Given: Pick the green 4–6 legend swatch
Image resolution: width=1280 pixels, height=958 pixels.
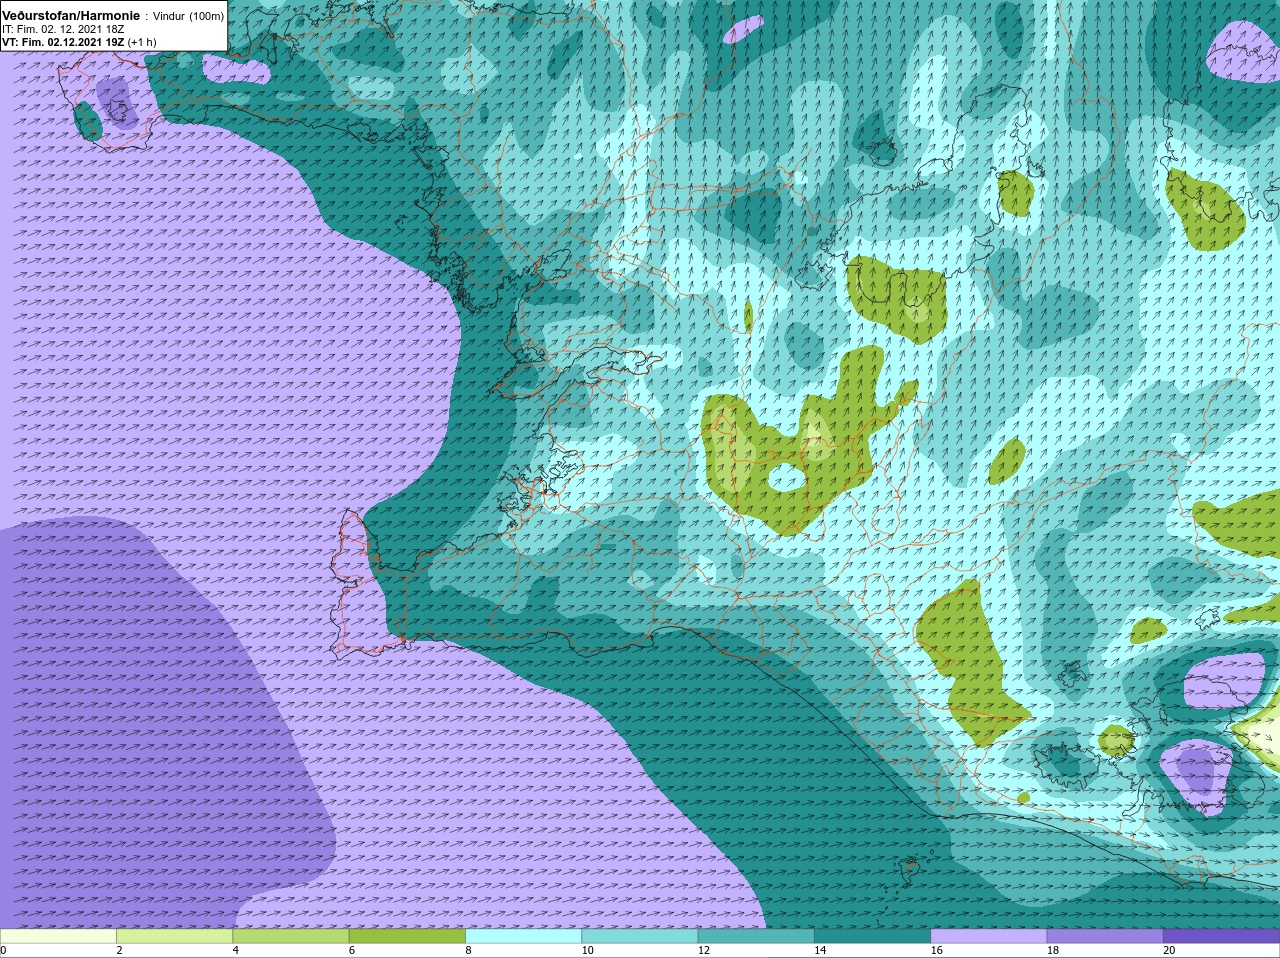Looking at the screenshot, I should pyautogui.click(x=291, y=937).
